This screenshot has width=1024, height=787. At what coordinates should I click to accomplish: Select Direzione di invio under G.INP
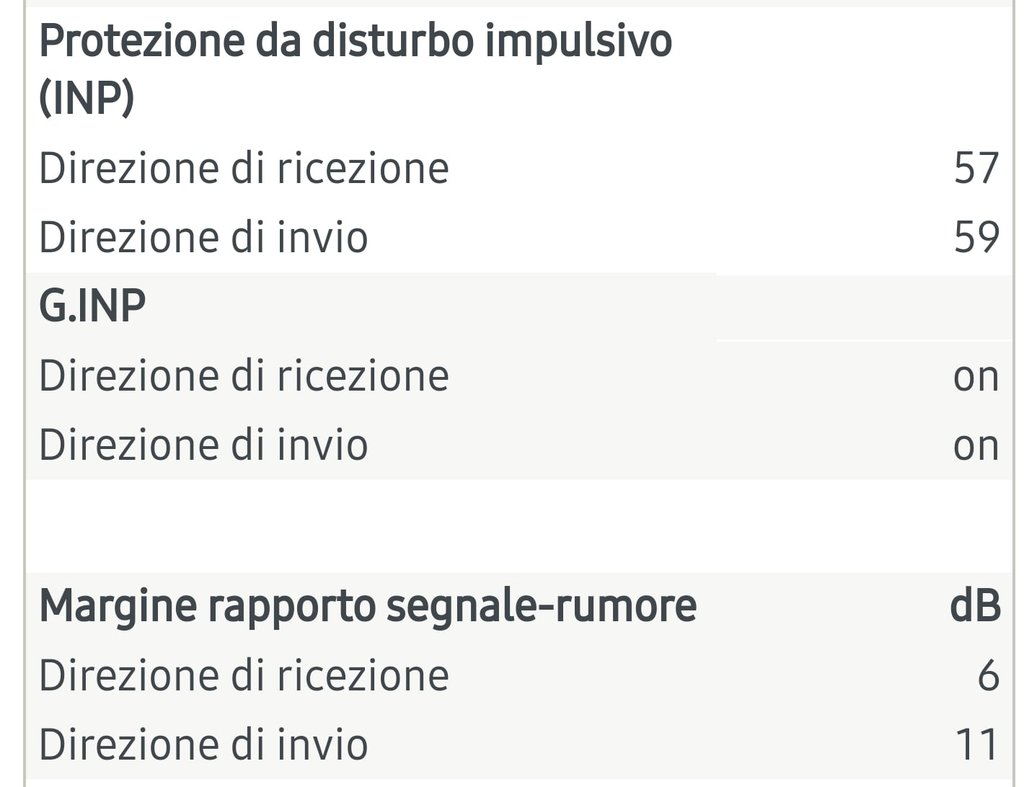[x=204, y=445]
